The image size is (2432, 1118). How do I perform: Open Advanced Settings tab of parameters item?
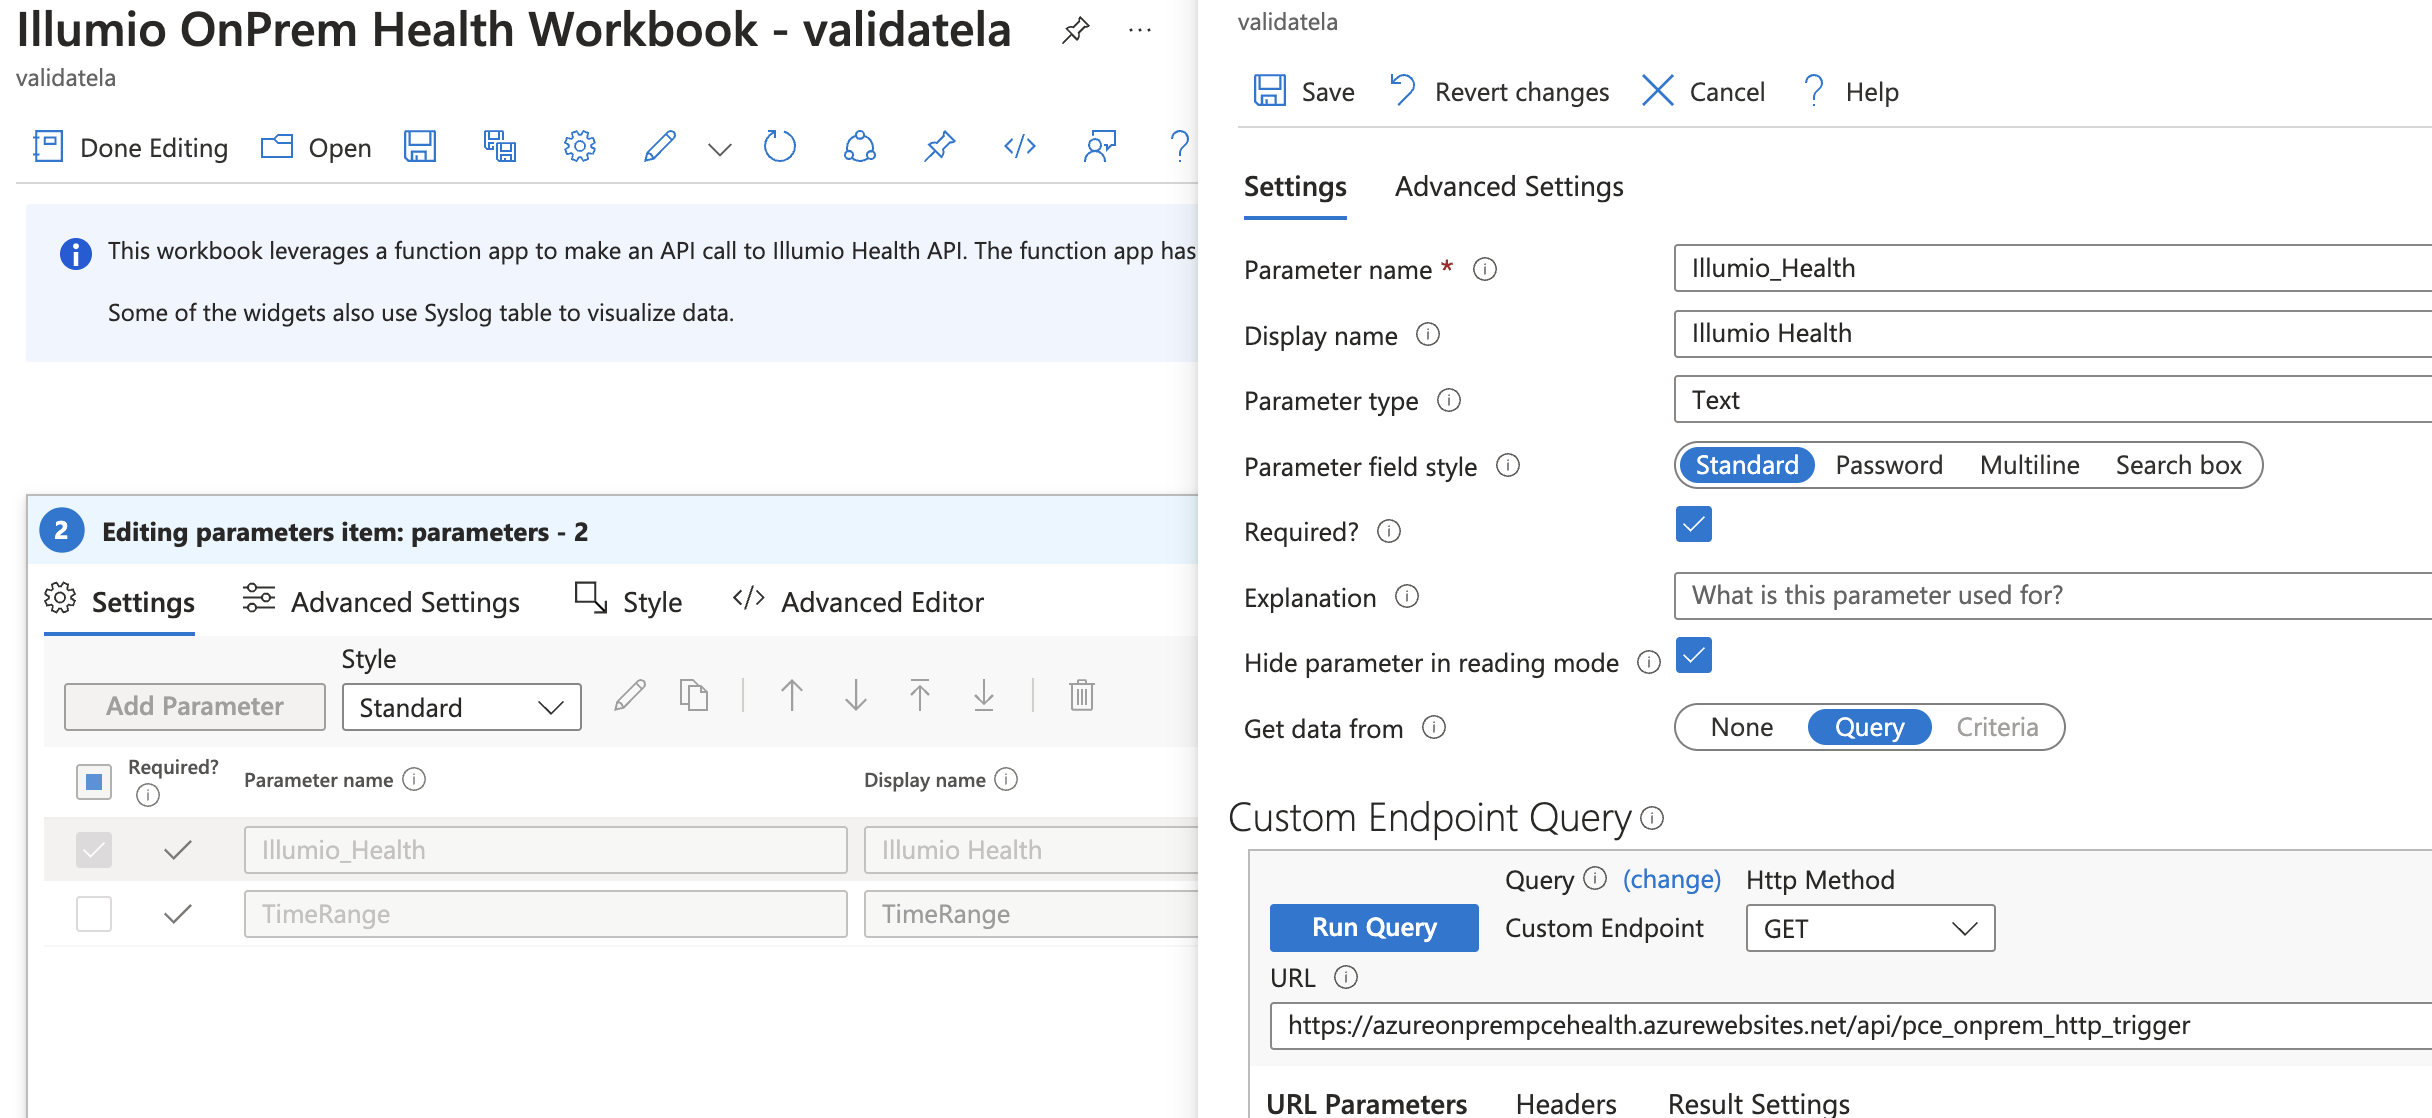381,602
